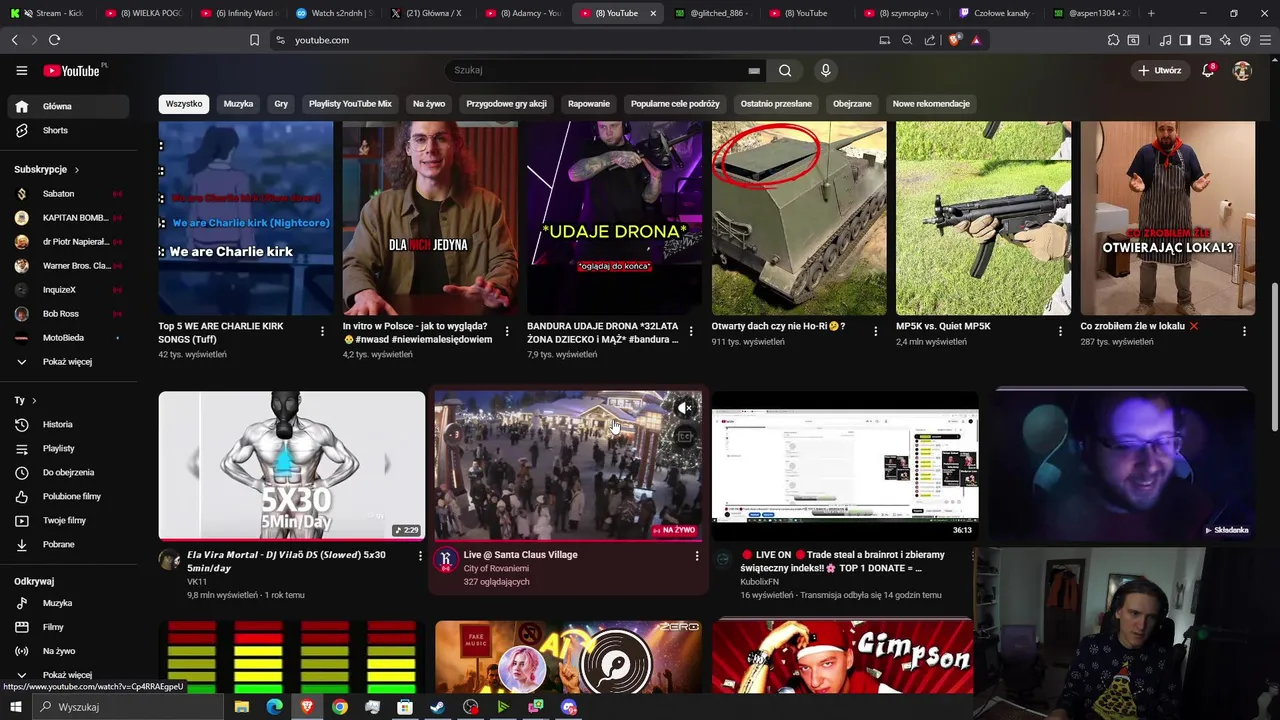This screenshot has height=720, width=1280.
Task: Open the Bob Ross subscription
Action: [x=68, y=313]
